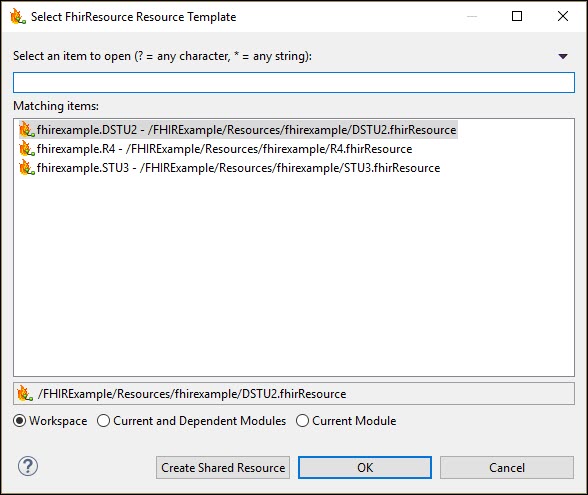588x495 pixels.
Task: Focus the item search text field
Action: pyautogui.click(x=294, y=82)
